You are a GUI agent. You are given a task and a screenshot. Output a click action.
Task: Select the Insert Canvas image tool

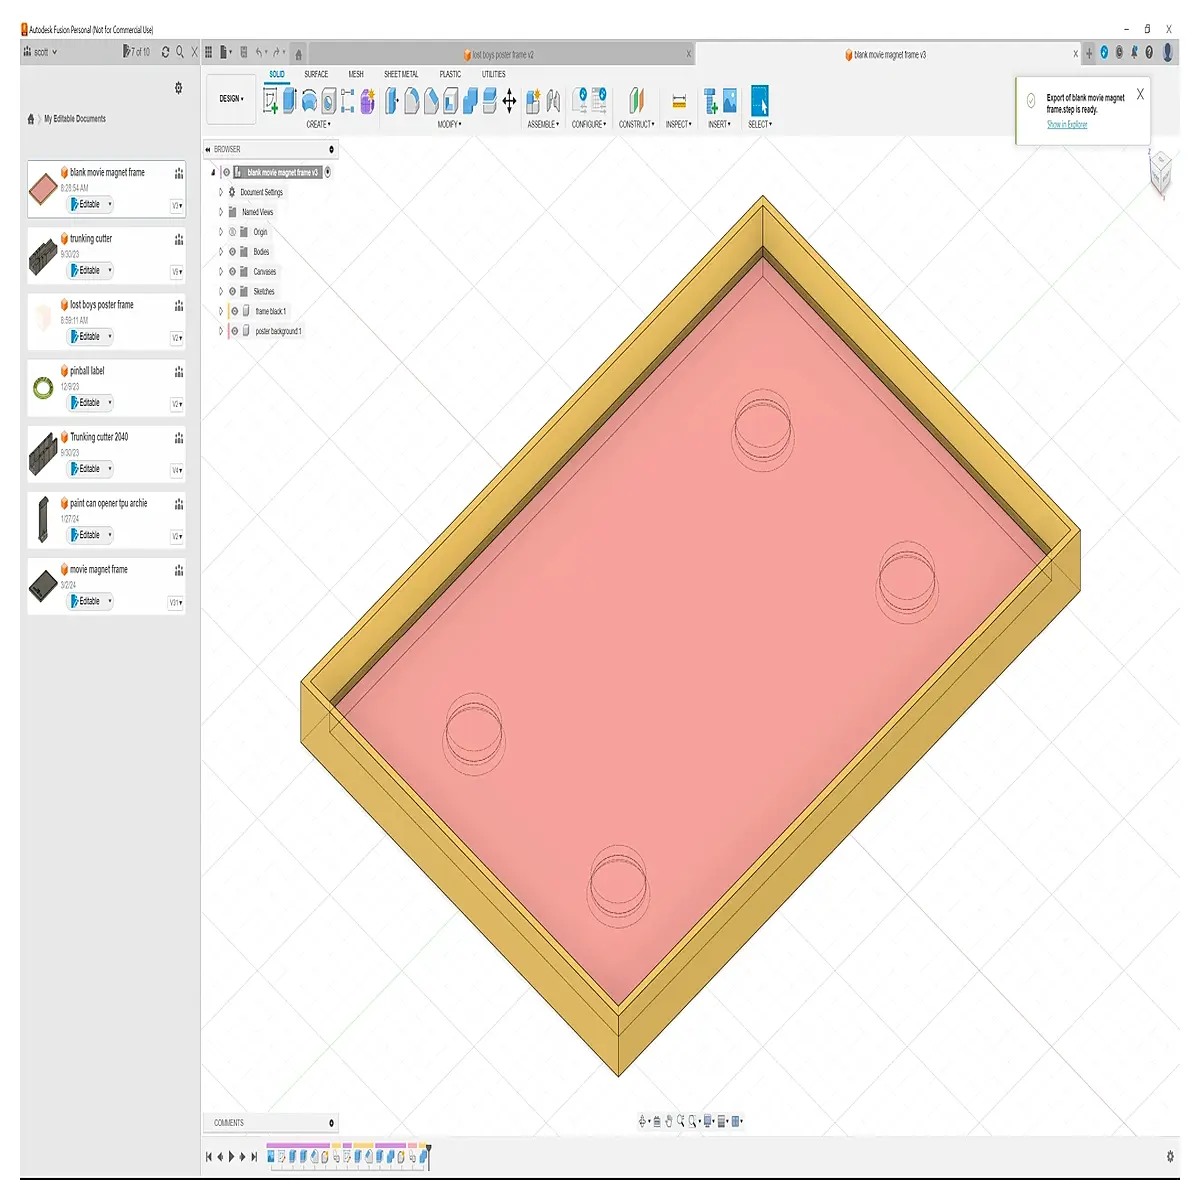point(730,100)
